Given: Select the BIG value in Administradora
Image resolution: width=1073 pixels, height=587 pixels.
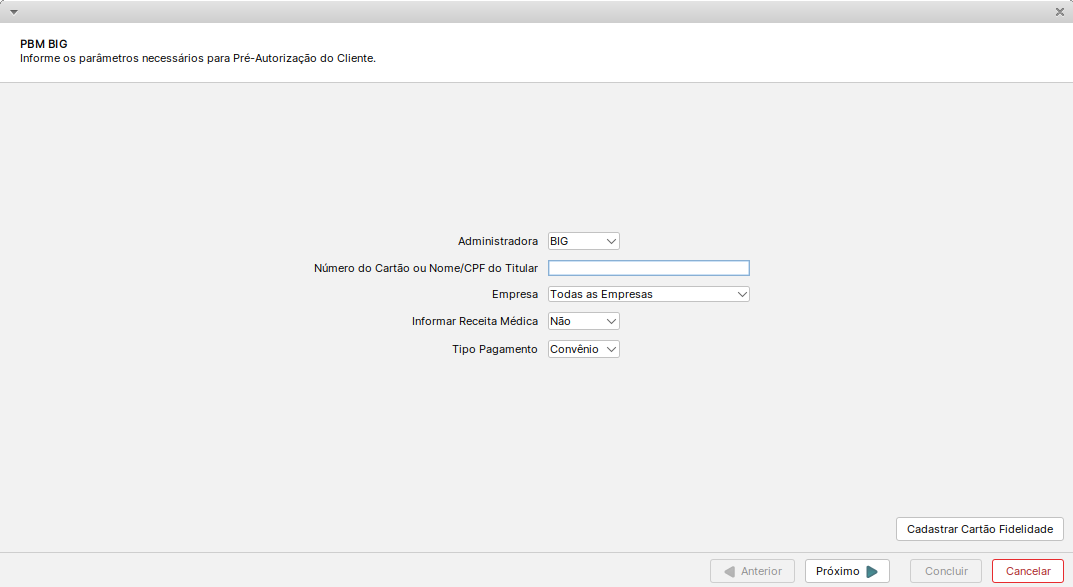Looking at the screenshot, I should pyautogui.click(x=584, y=242).
